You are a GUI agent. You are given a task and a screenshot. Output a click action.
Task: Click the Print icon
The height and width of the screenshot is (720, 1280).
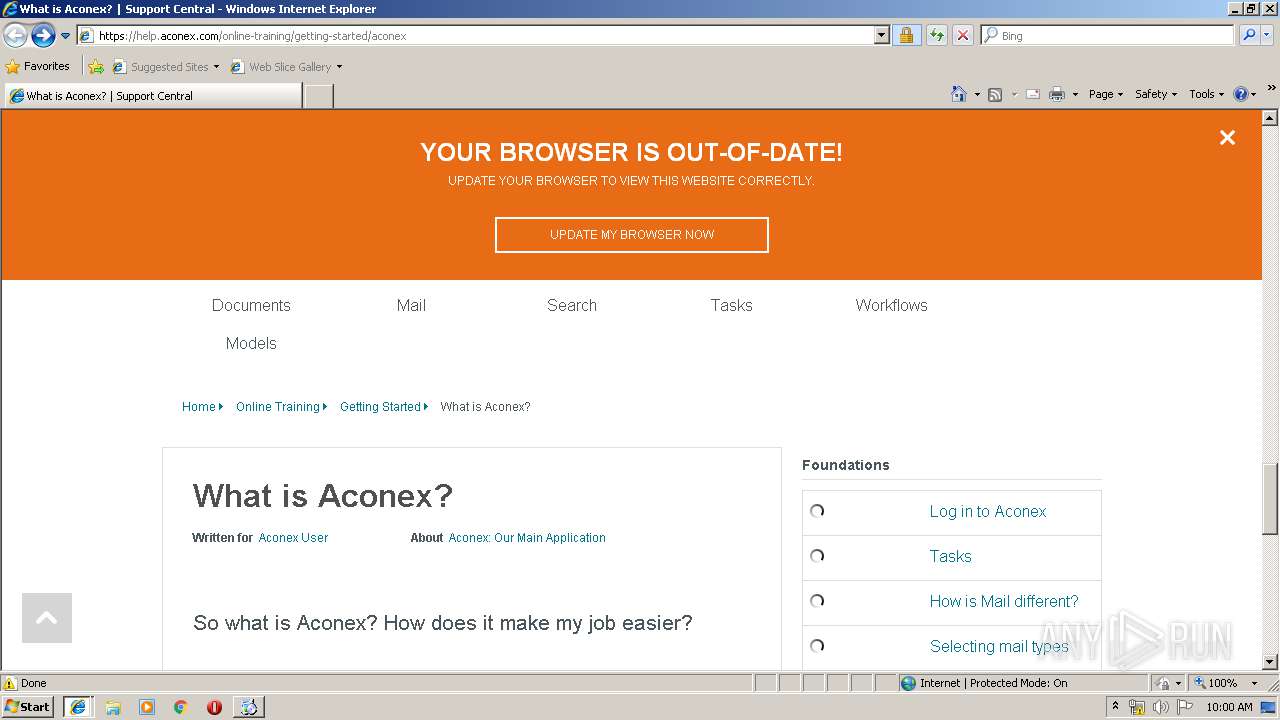point(1057,94)
